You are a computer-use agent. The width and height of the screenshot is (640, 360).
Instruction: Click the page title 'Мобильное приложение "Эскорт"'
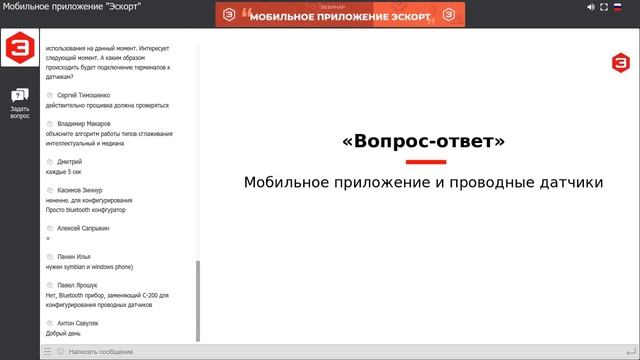click(72, 7)
